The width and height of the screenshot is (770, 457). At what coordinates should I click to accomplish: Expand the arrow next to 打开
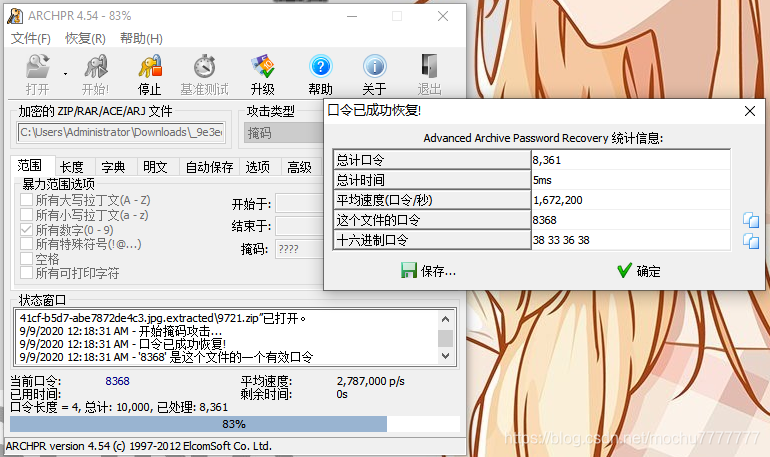pos(65,74)
